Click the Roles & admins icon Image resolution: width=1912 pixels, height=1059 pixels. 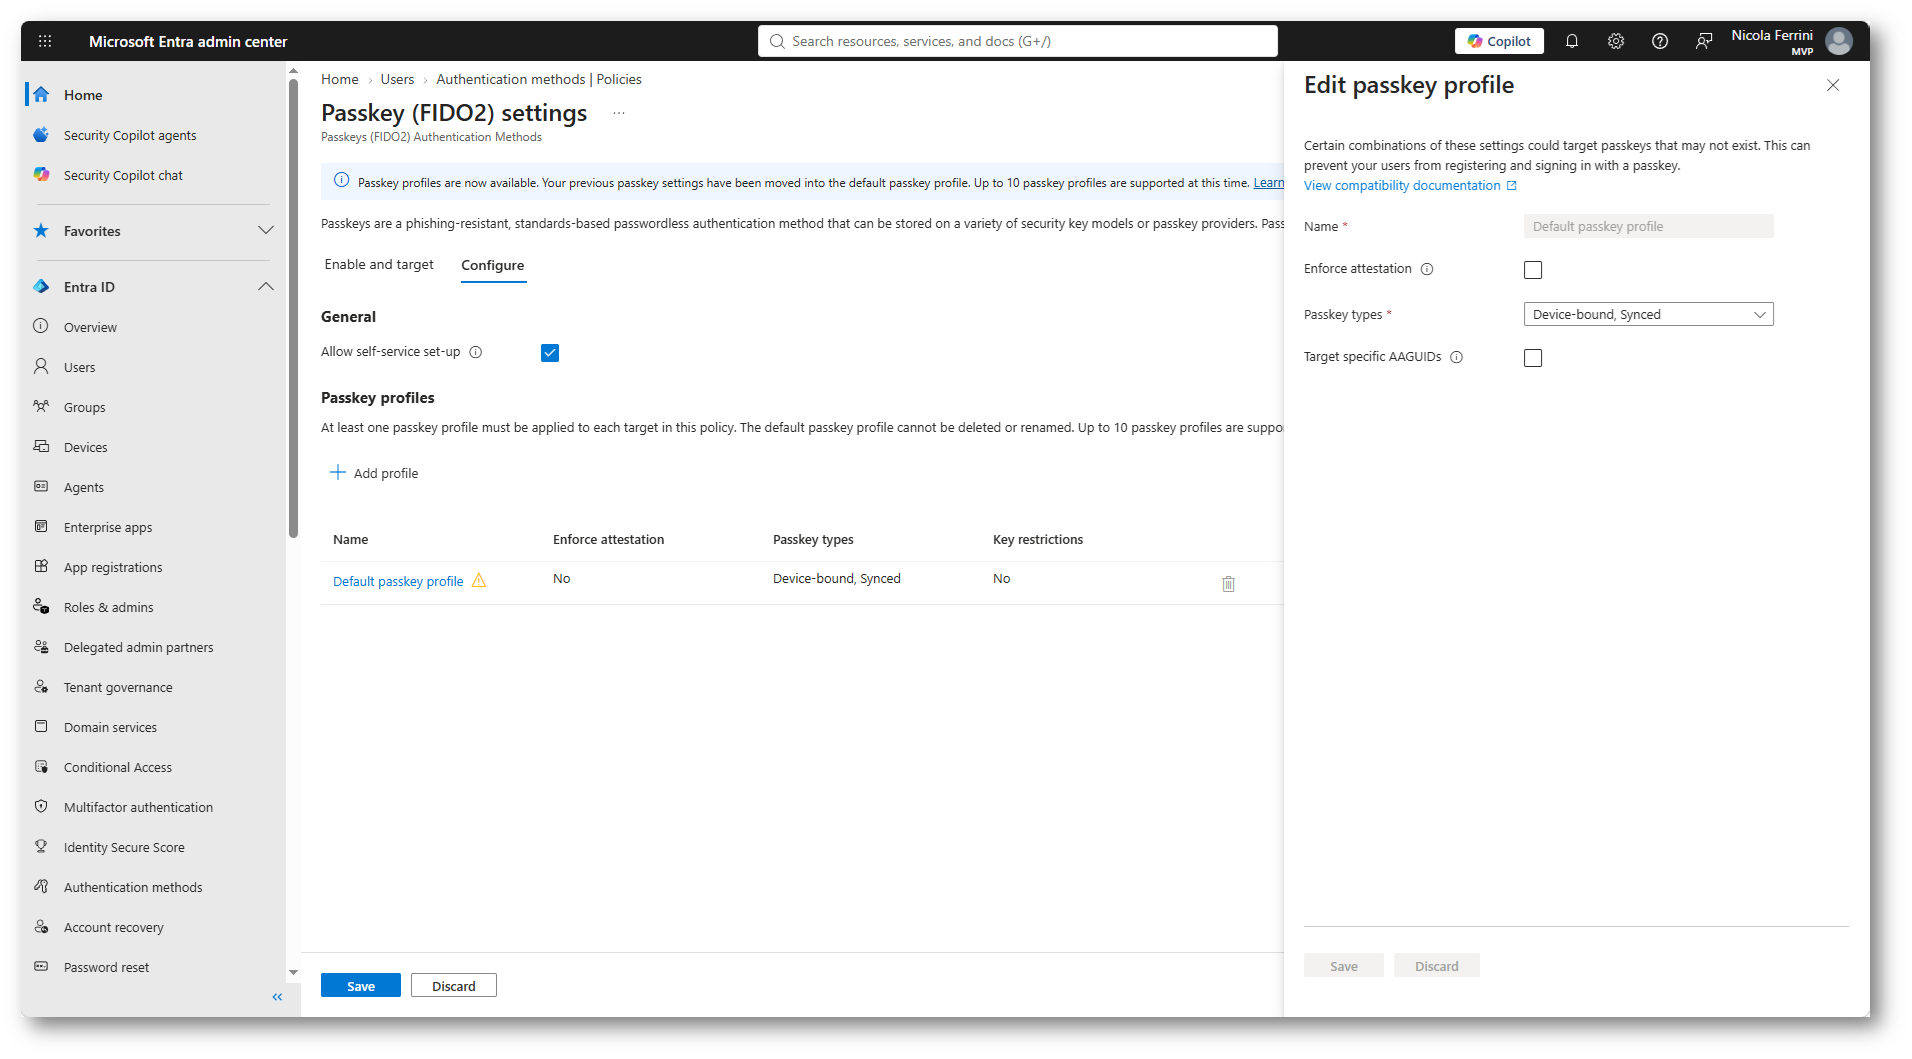(41, 606)
